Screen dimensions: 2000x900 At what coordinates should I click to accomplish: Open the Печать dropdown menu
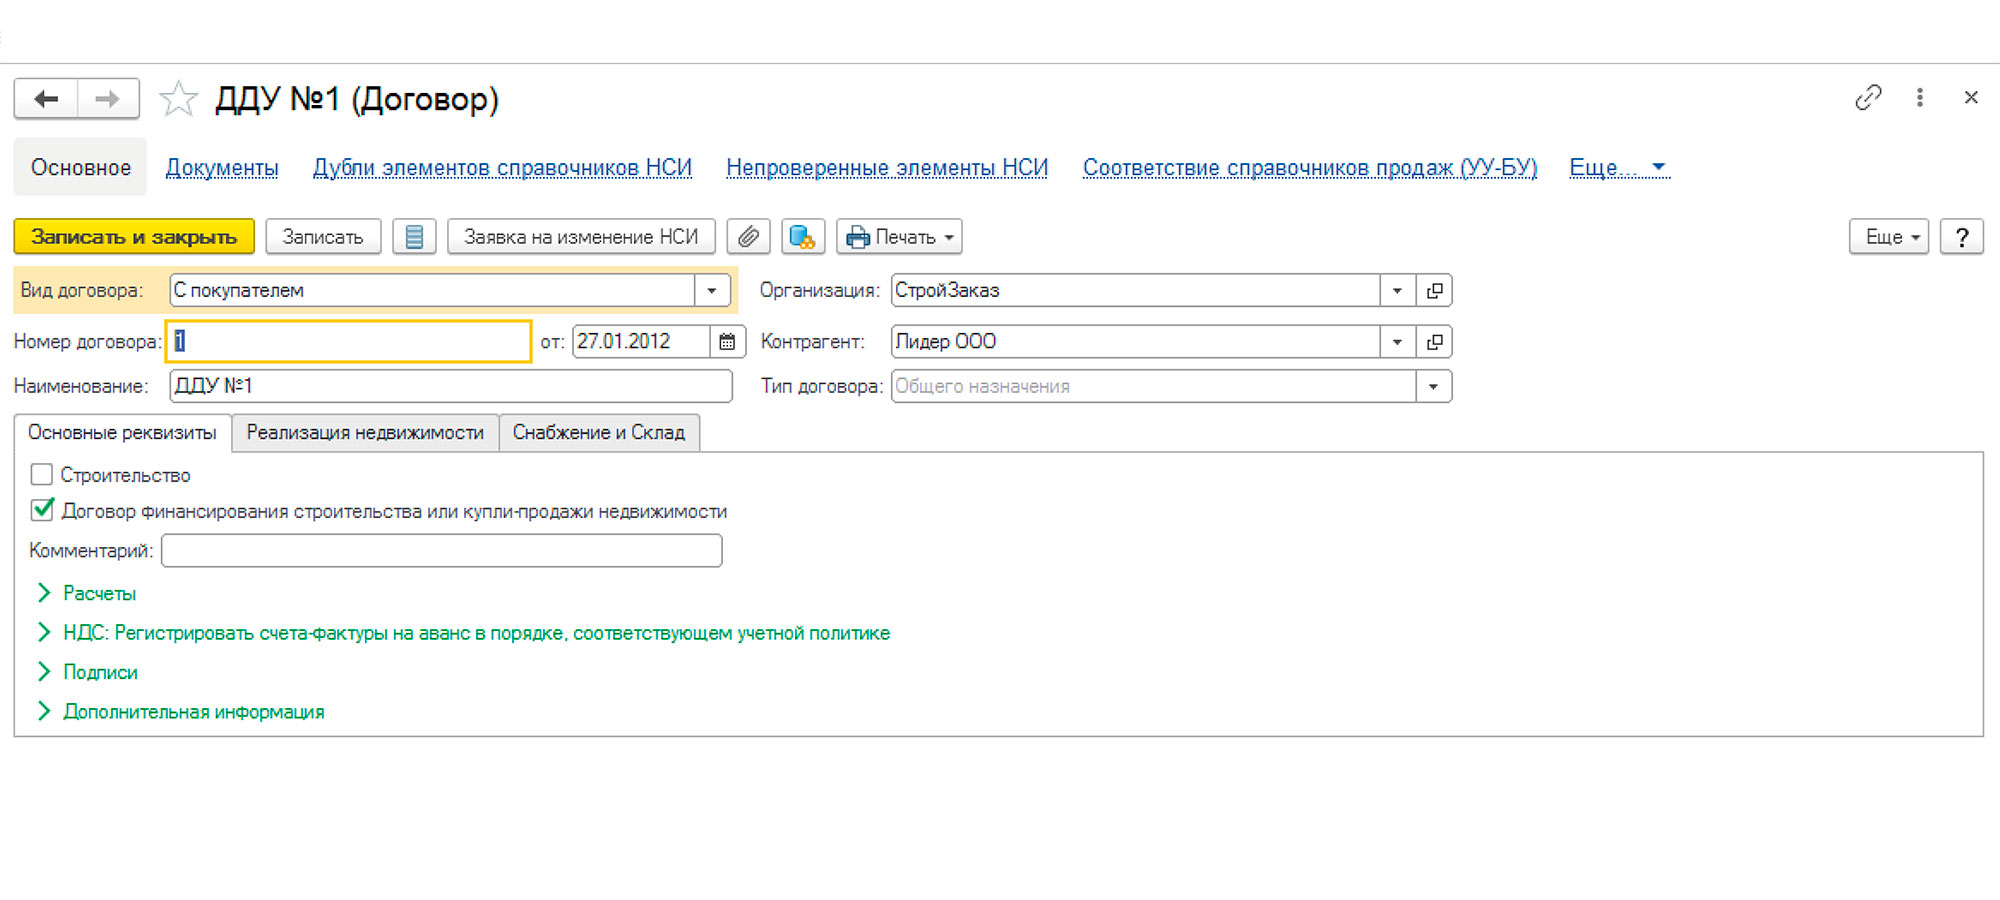[899, 237]
